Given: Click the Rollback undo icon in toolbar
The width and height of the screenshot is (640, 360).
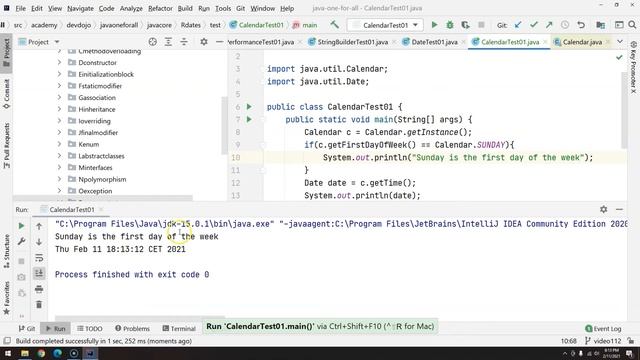Looking at the screenshot, I should pos(580,25).
